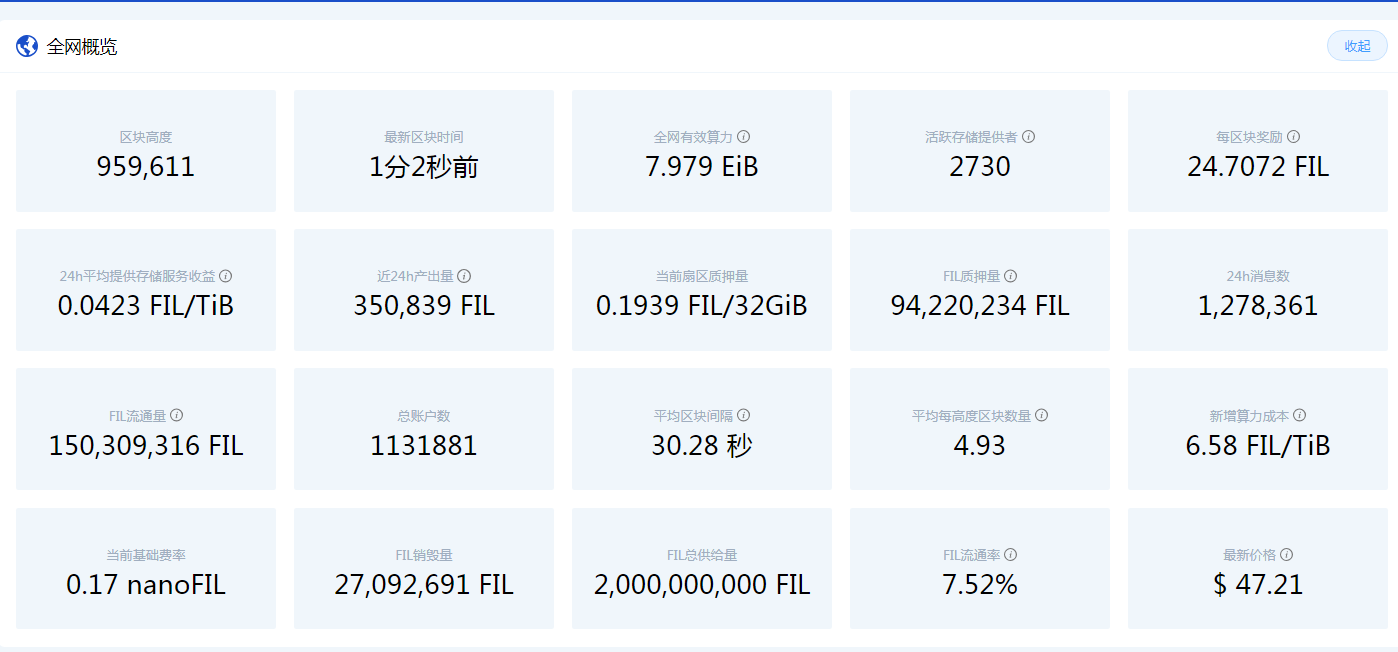1398x652 pixels.
Task: Select the 总账户数 card showing 1131881
Action: point(424,430)
